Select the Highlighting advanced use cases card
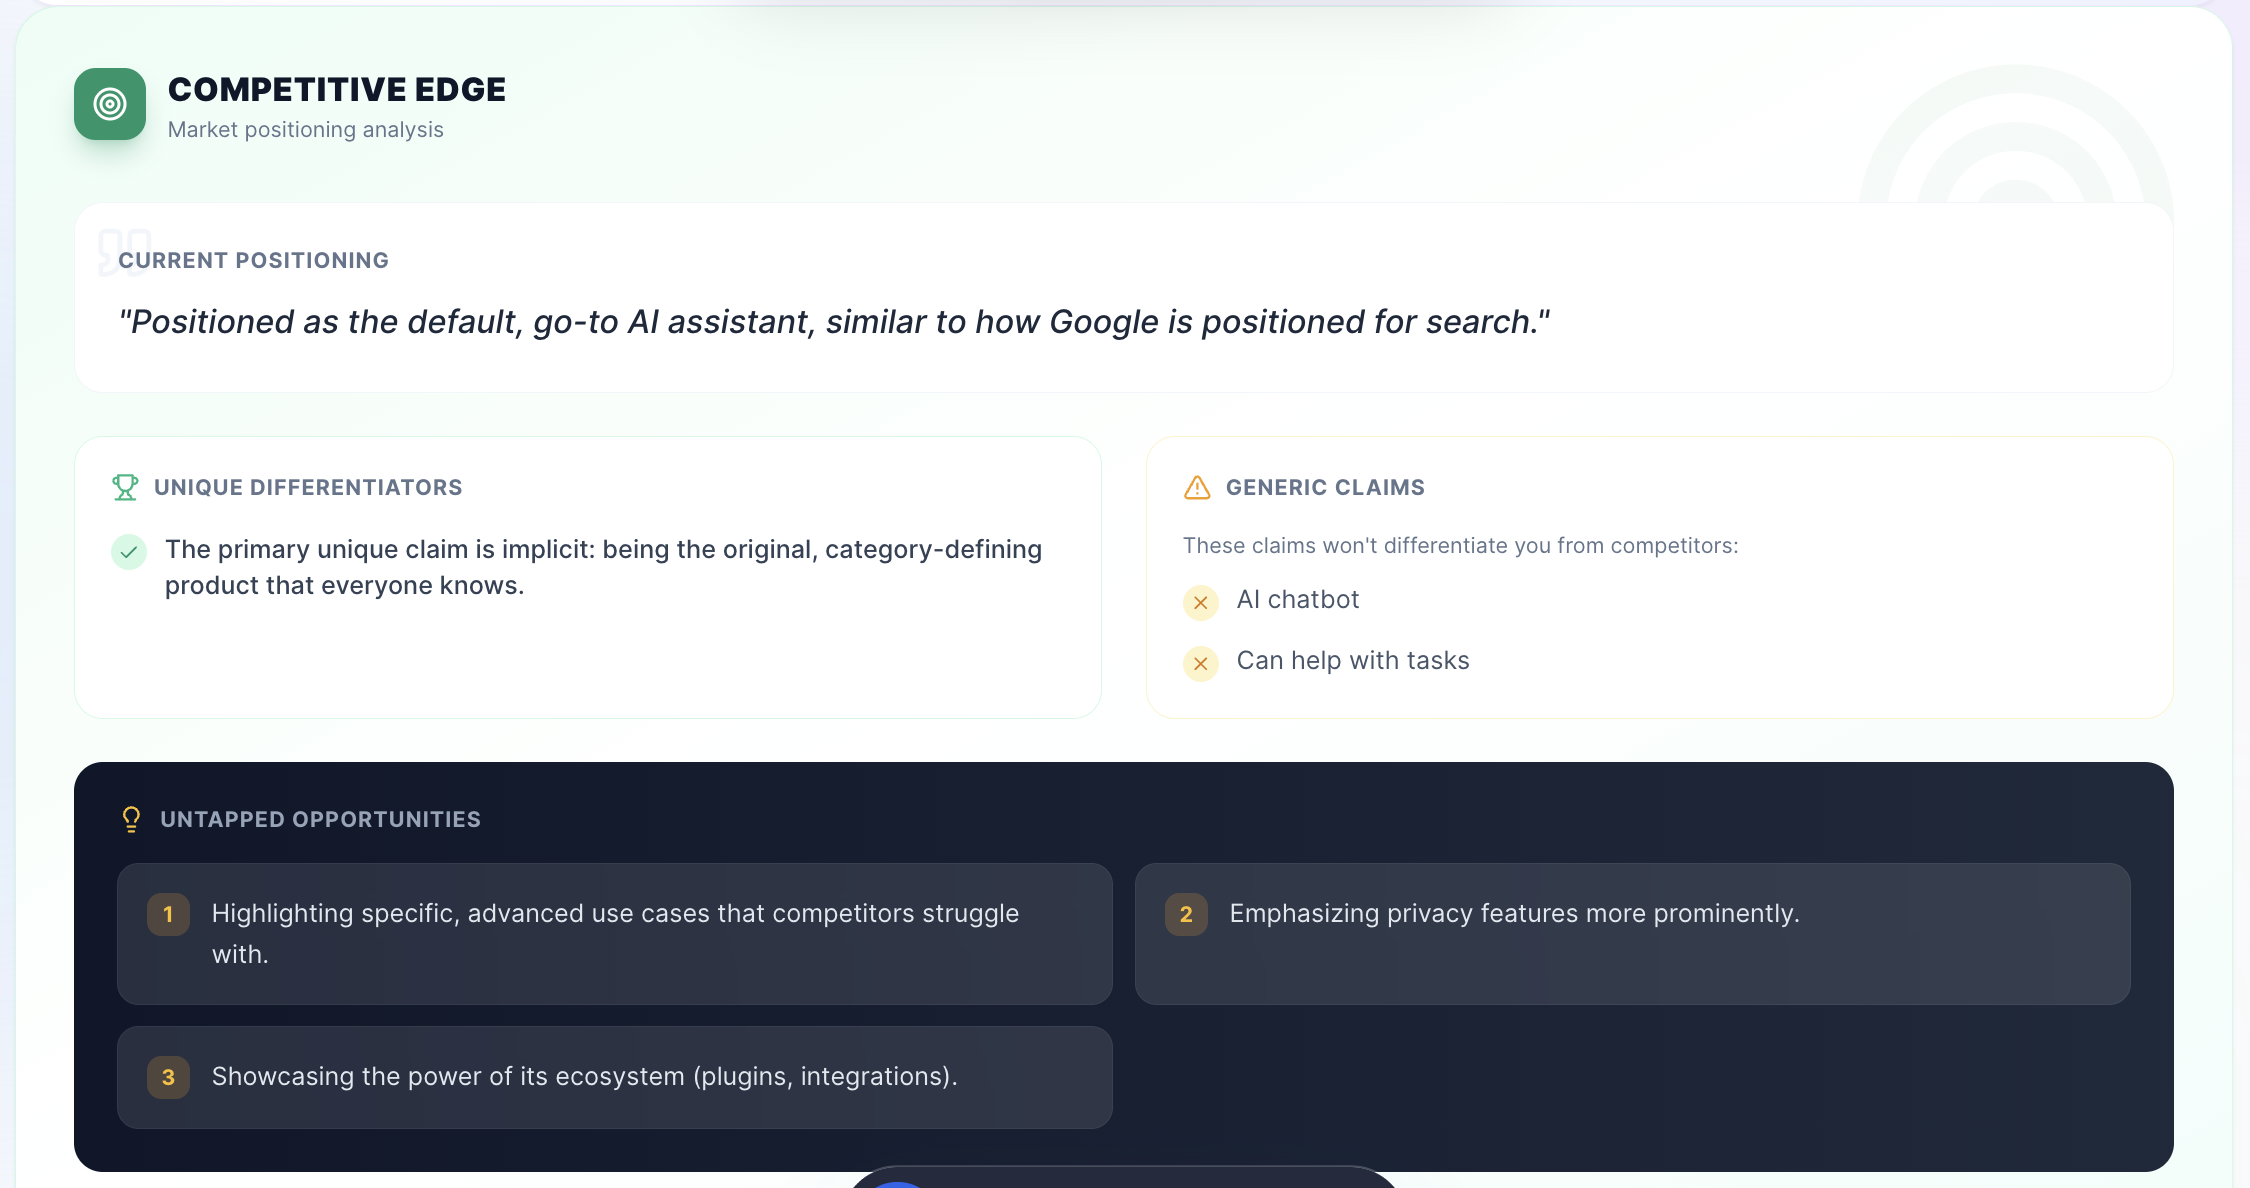2250x1188 pixels. click(614, 933)
